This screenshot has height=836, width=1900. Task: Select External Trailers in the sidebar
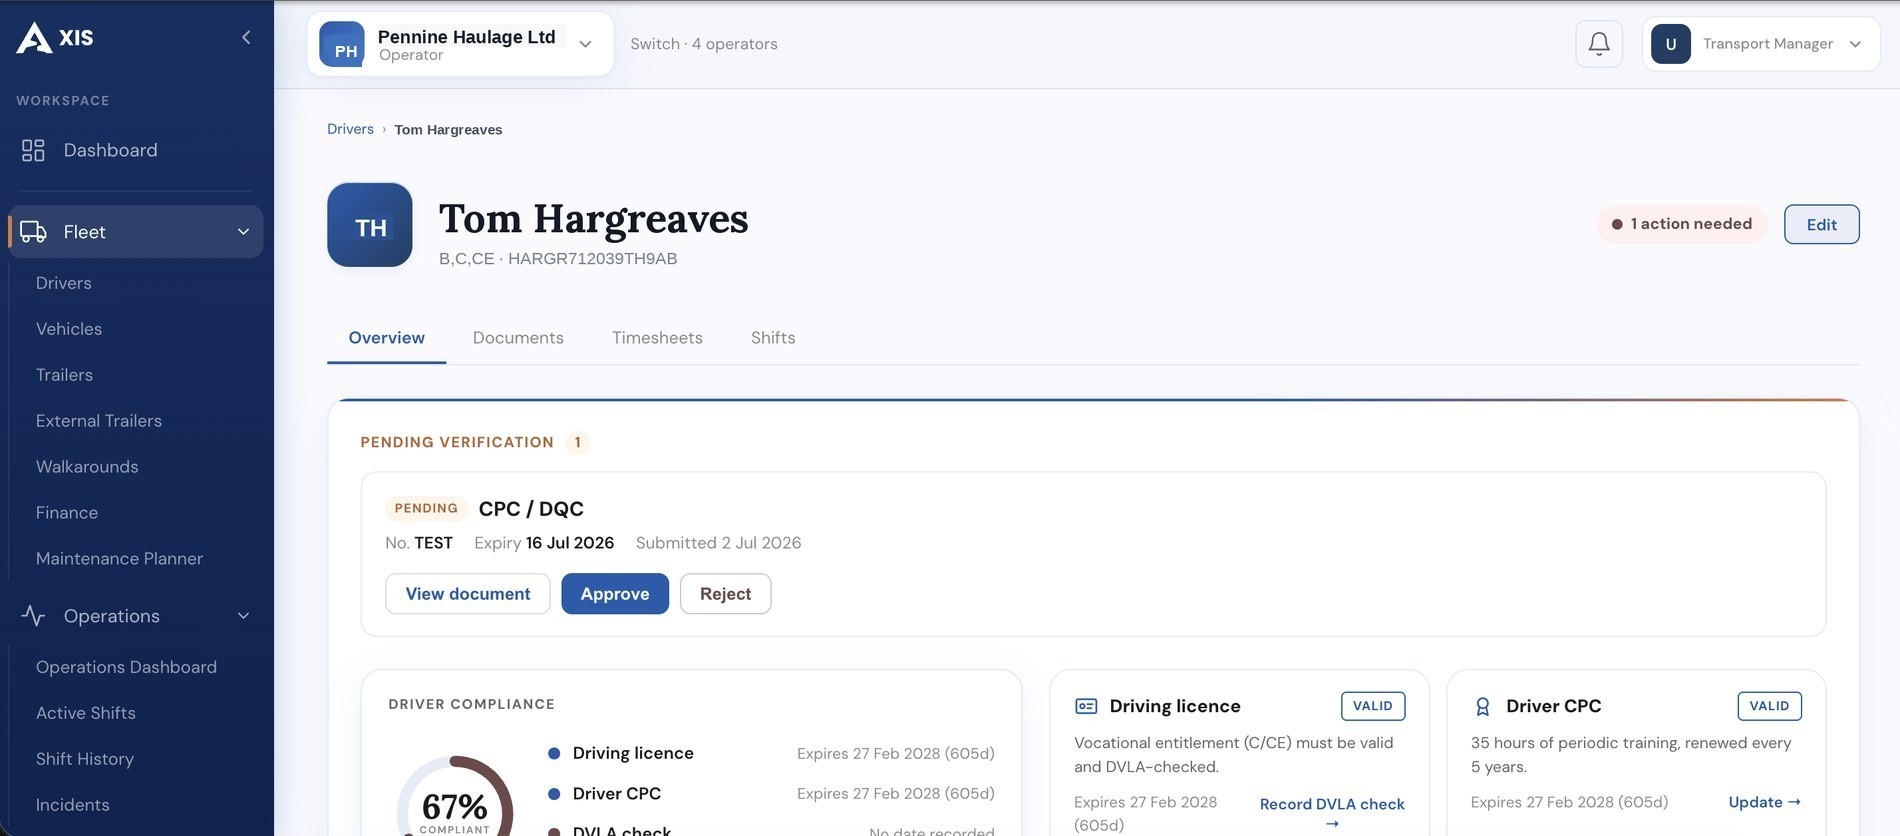(99, 421)
